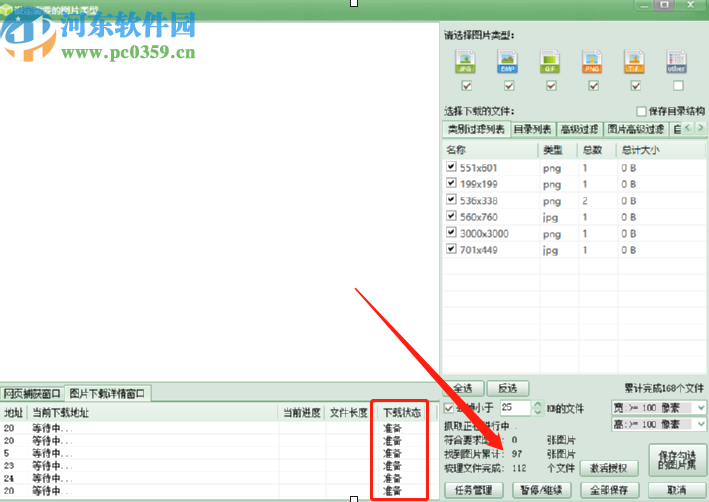Click the BMP image type icon
Screen dimensions: 709x502
507,62
